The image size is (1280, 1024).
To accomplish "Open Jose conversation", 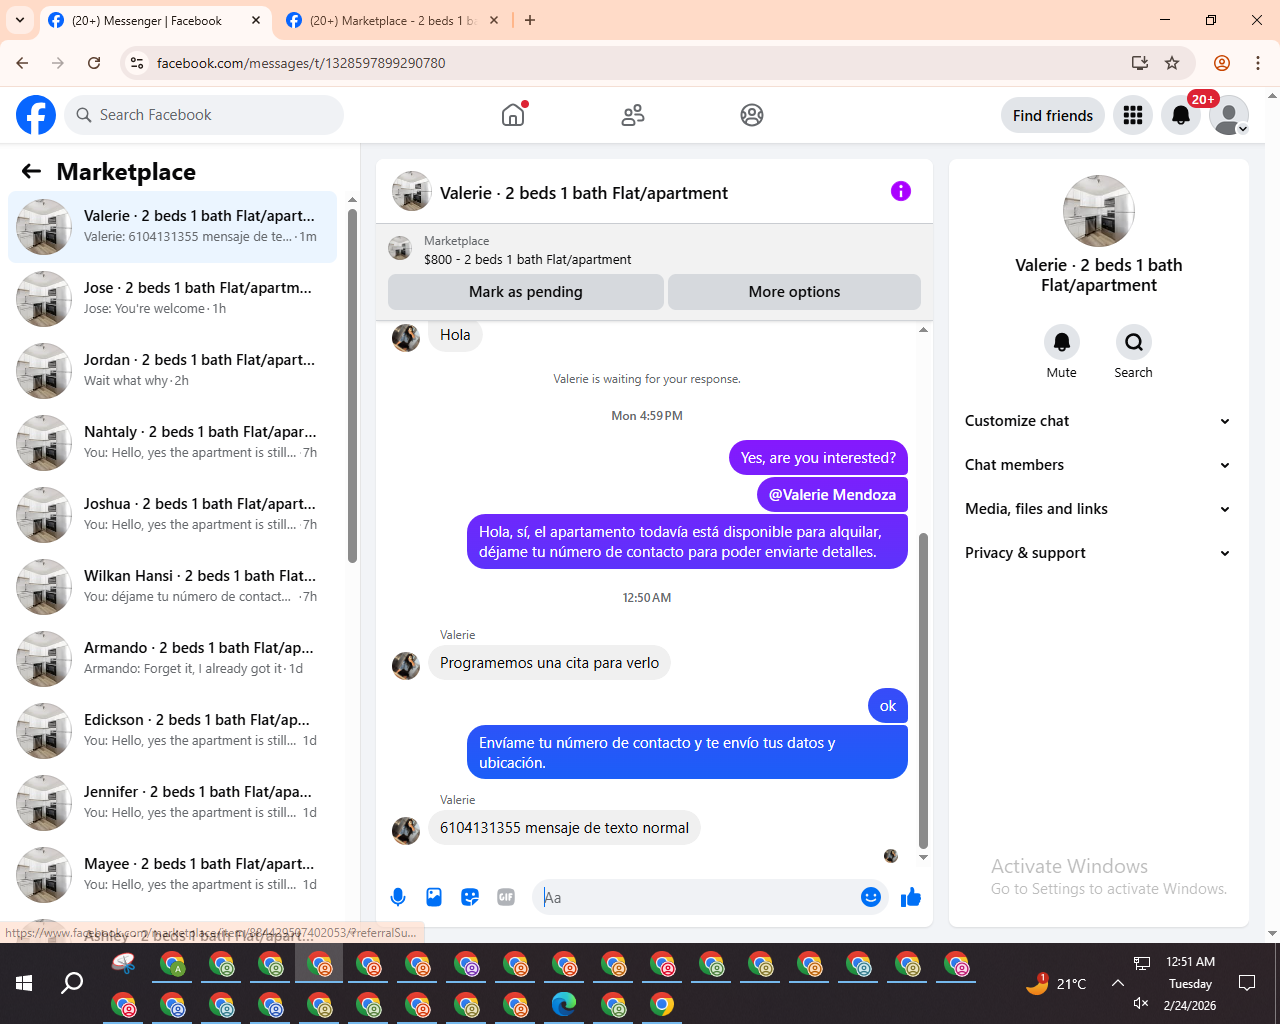I will [x=172, y=299].
